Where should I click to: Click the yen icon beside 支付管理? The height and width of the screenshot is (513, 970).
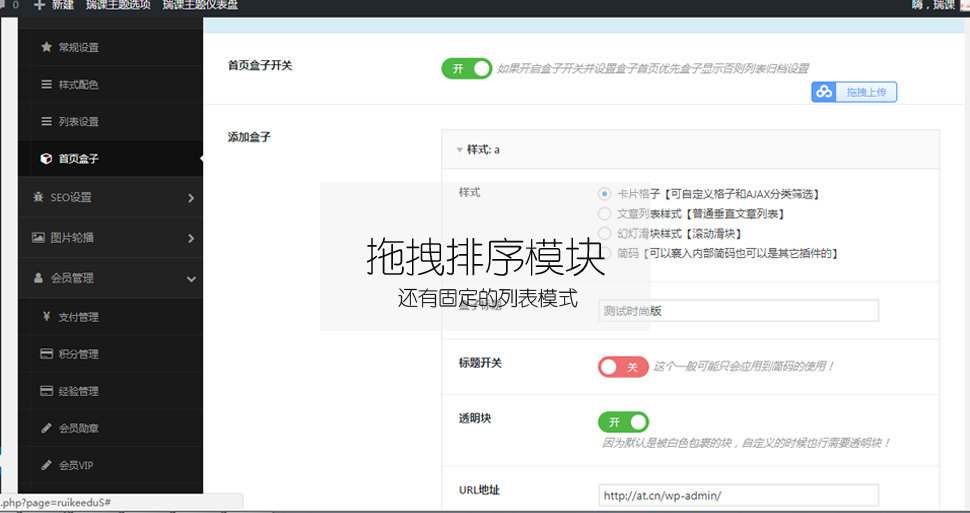46,317
